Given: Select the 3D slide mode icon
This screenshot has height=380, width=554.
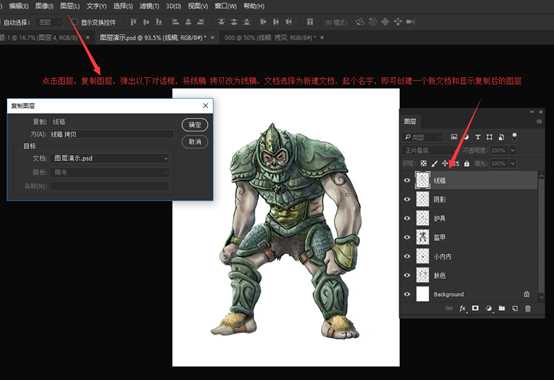Looking at the screenshot, I should (397, 22).
